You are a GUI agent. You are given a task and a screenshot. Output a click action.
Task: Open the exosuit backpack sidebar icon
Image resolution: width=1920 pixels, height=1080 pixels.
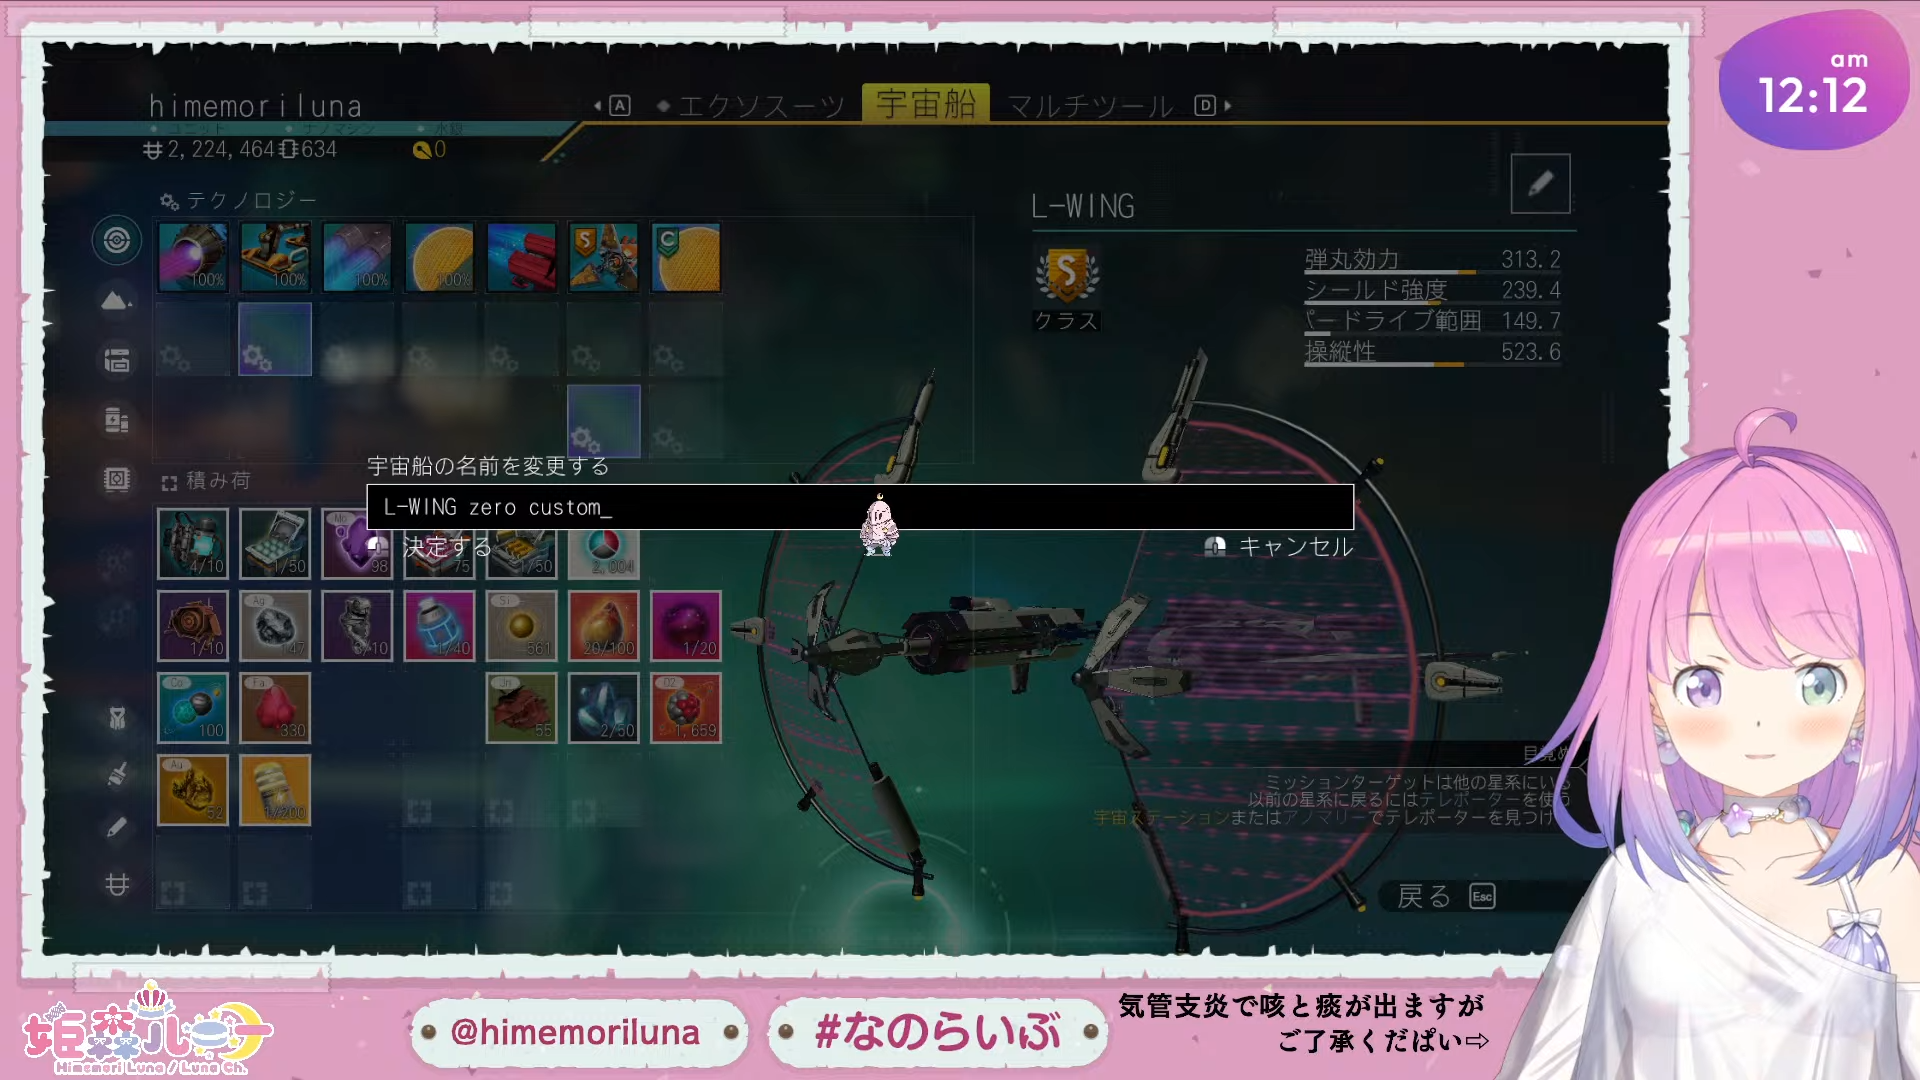[x=117, y=718]
